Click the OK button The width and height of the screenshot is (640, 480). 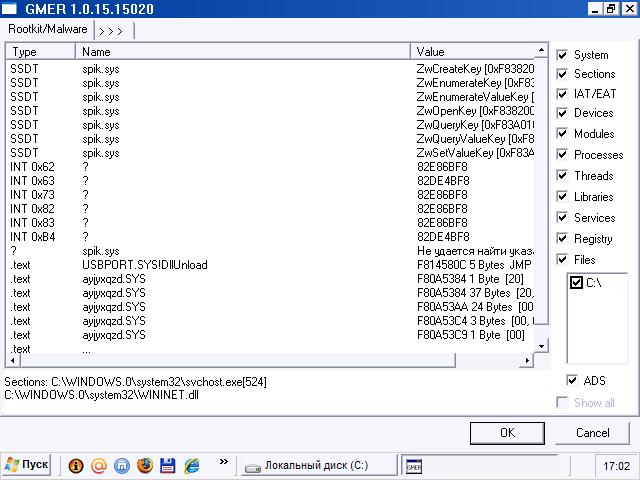507,433
